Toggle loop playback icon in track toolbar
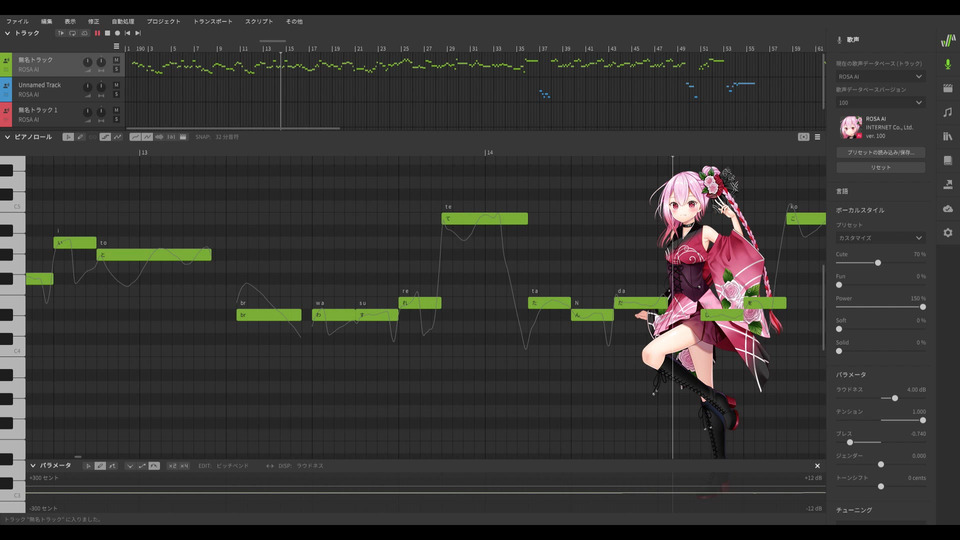 72,33
